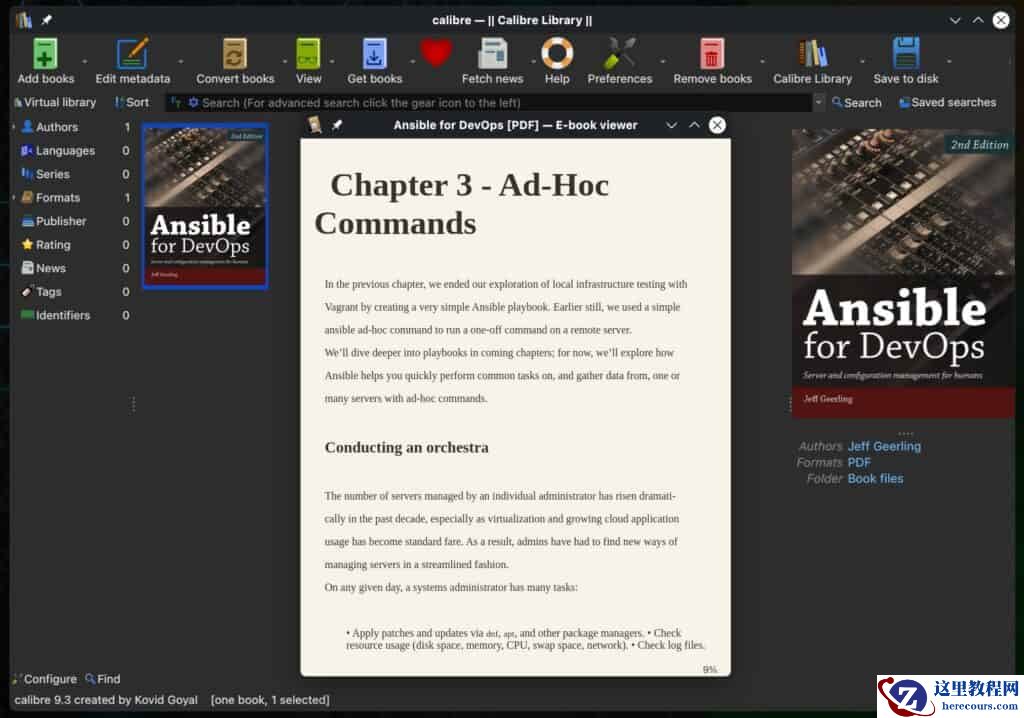
Task: Click pin icon in E-book viewer titlebar
Action: pyautogui.click(x=337, y=125)
